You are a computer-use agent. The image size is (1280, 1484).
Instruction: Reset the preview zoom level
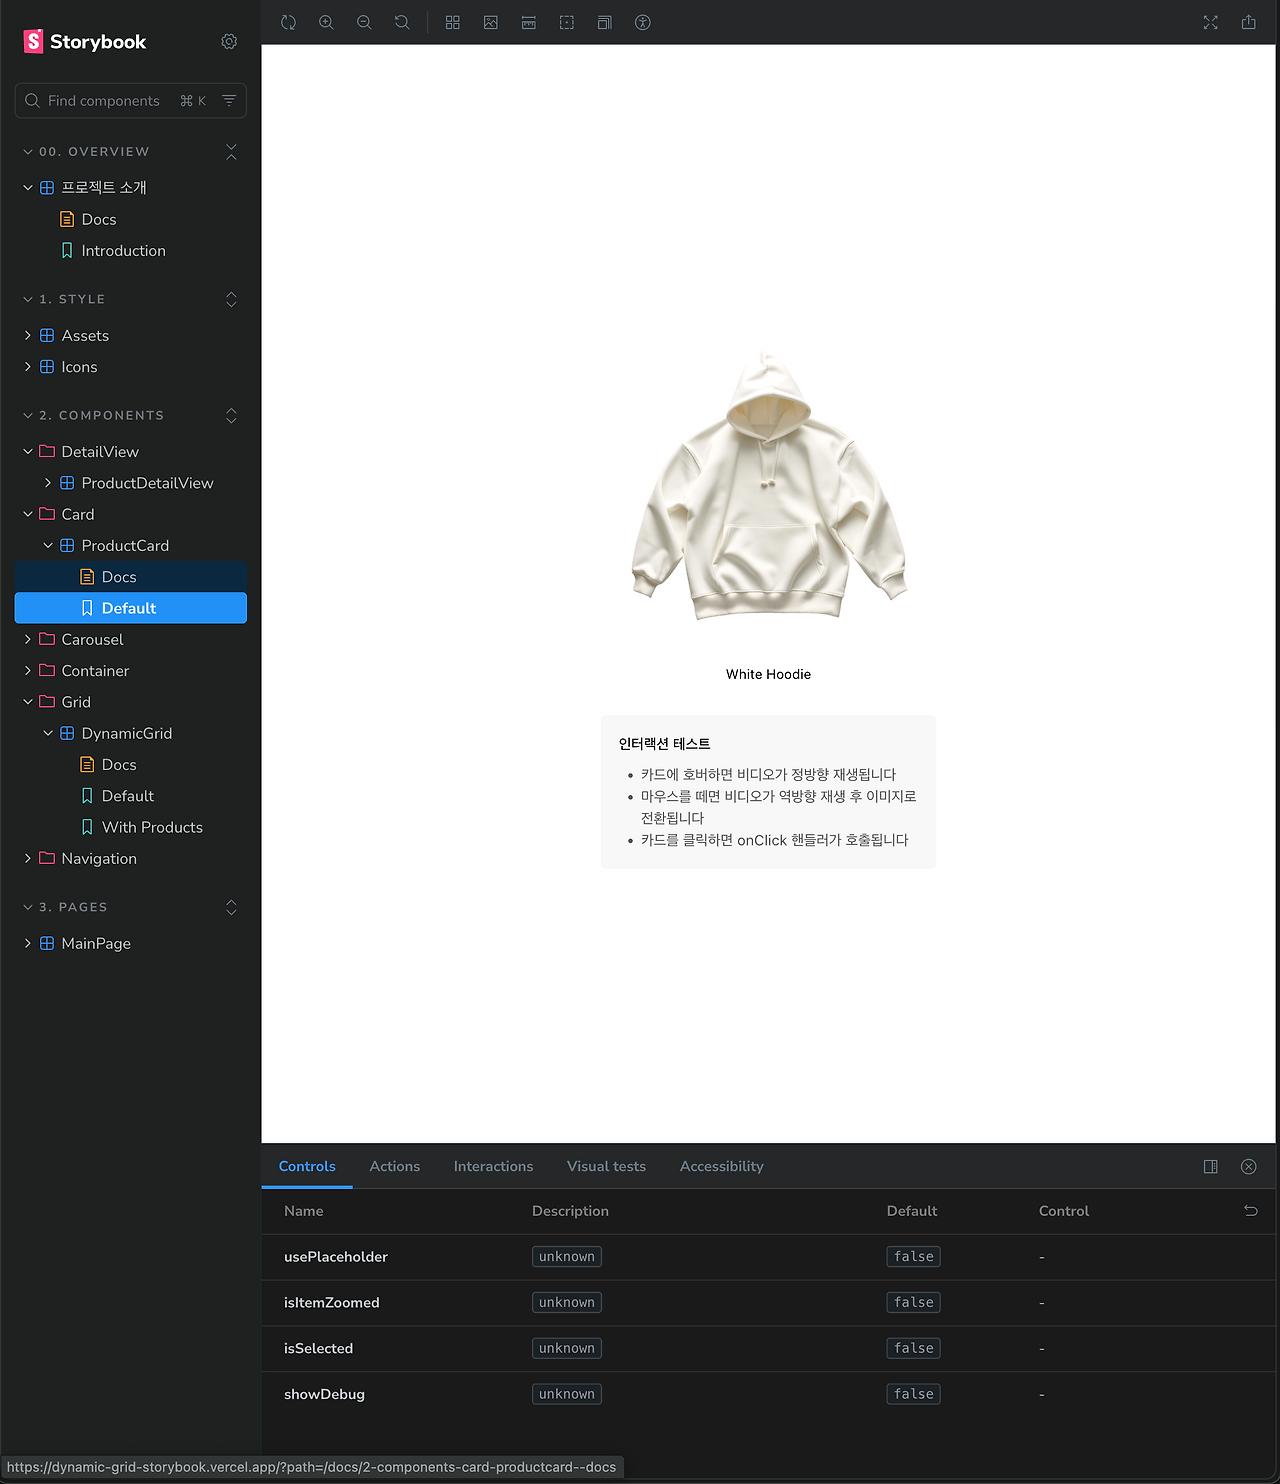(x=401, y=22)
